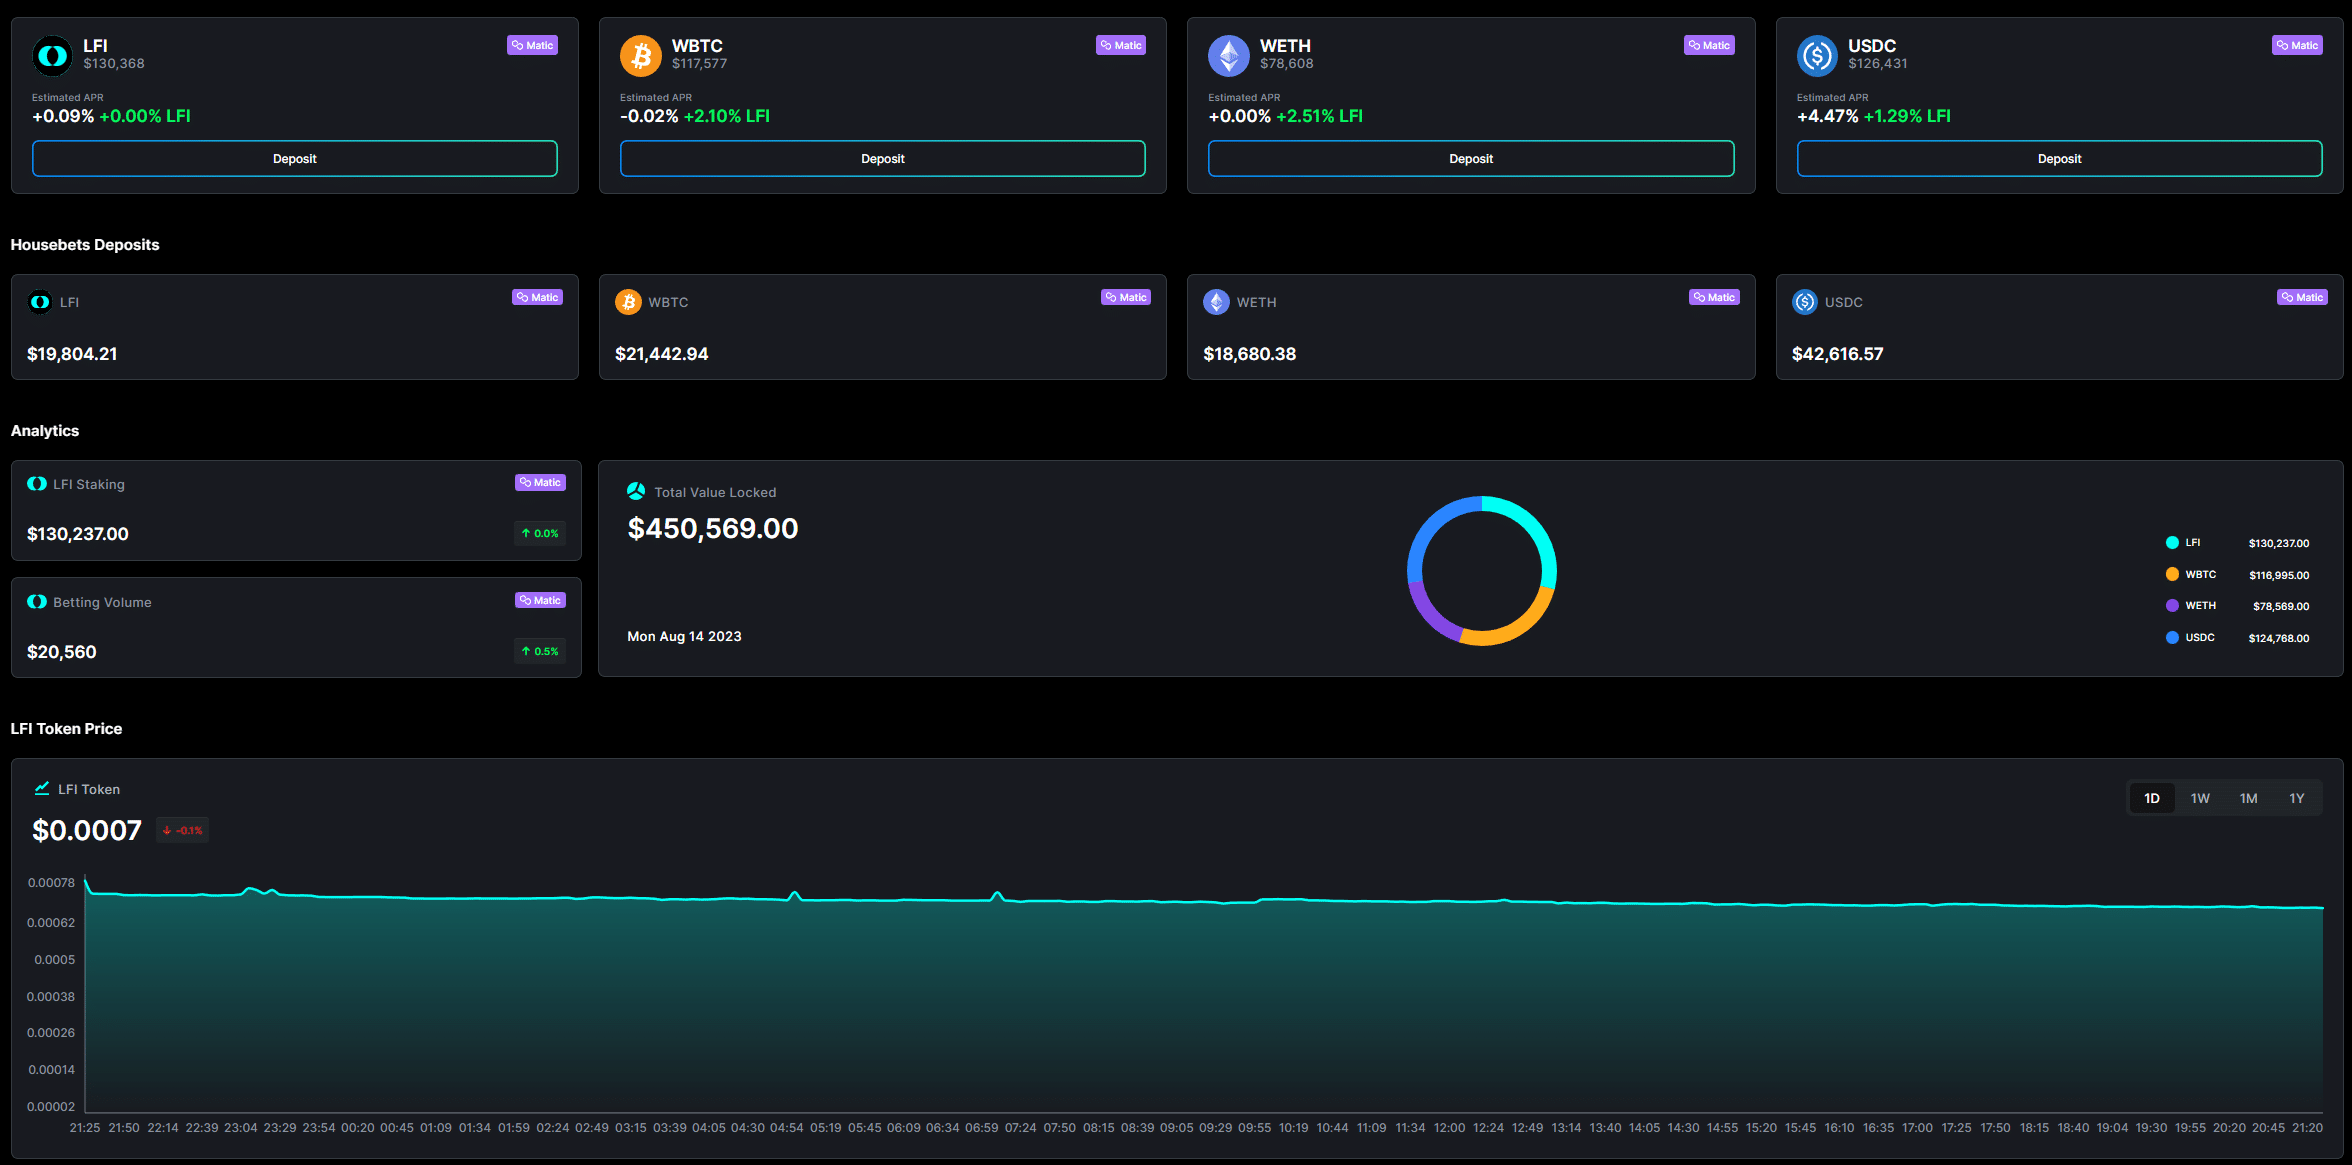Click the WETH Ethereum icon

1228,56
